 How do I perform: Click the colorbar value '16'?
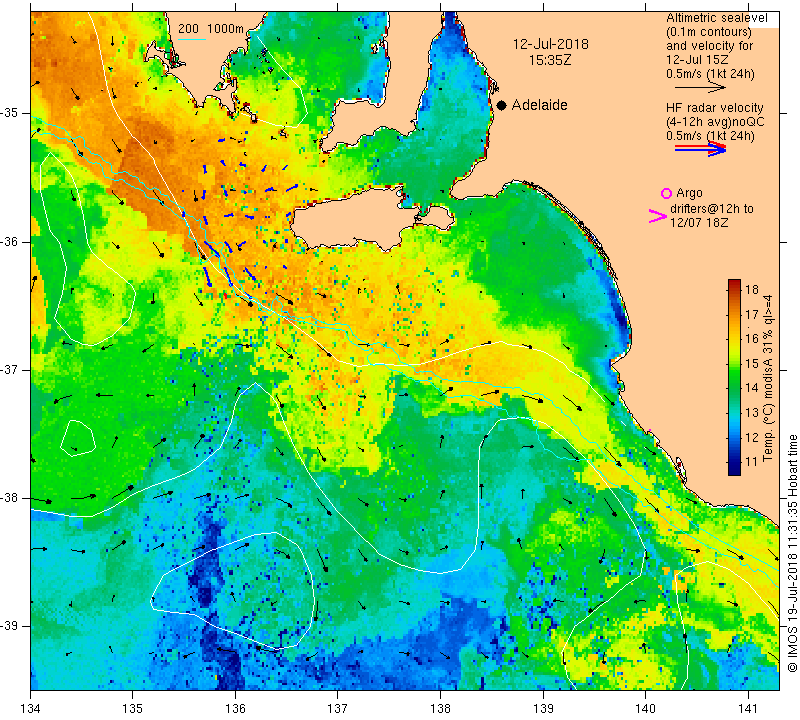752,339
